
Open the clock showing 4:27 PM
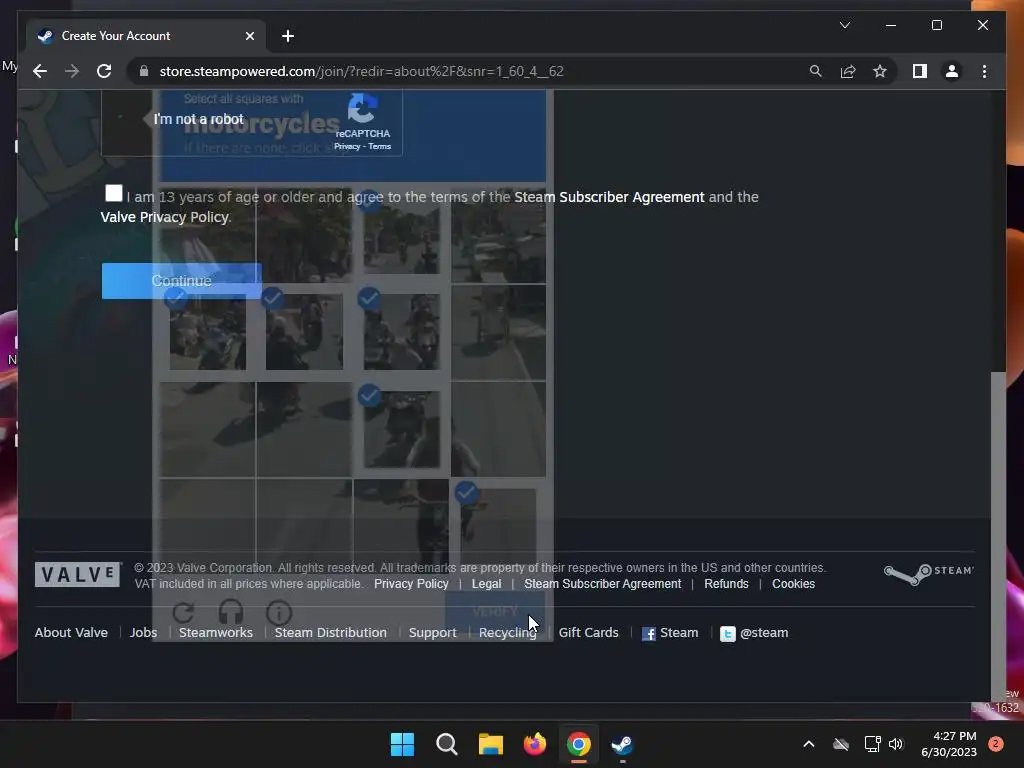click(x=949, y=744)
